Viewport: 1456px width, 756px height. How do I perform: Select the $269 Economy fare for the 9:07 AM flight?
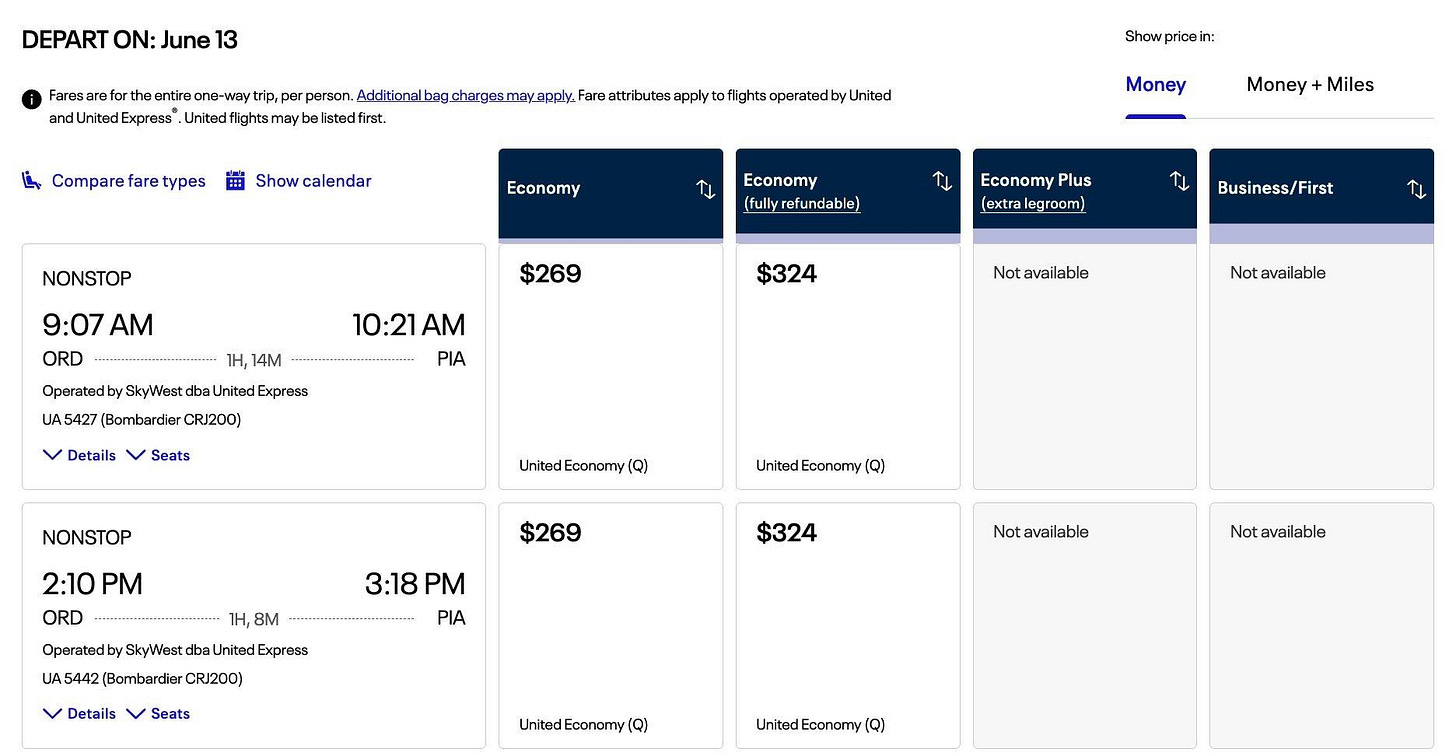pyautogui.click(x=611, y=367)
